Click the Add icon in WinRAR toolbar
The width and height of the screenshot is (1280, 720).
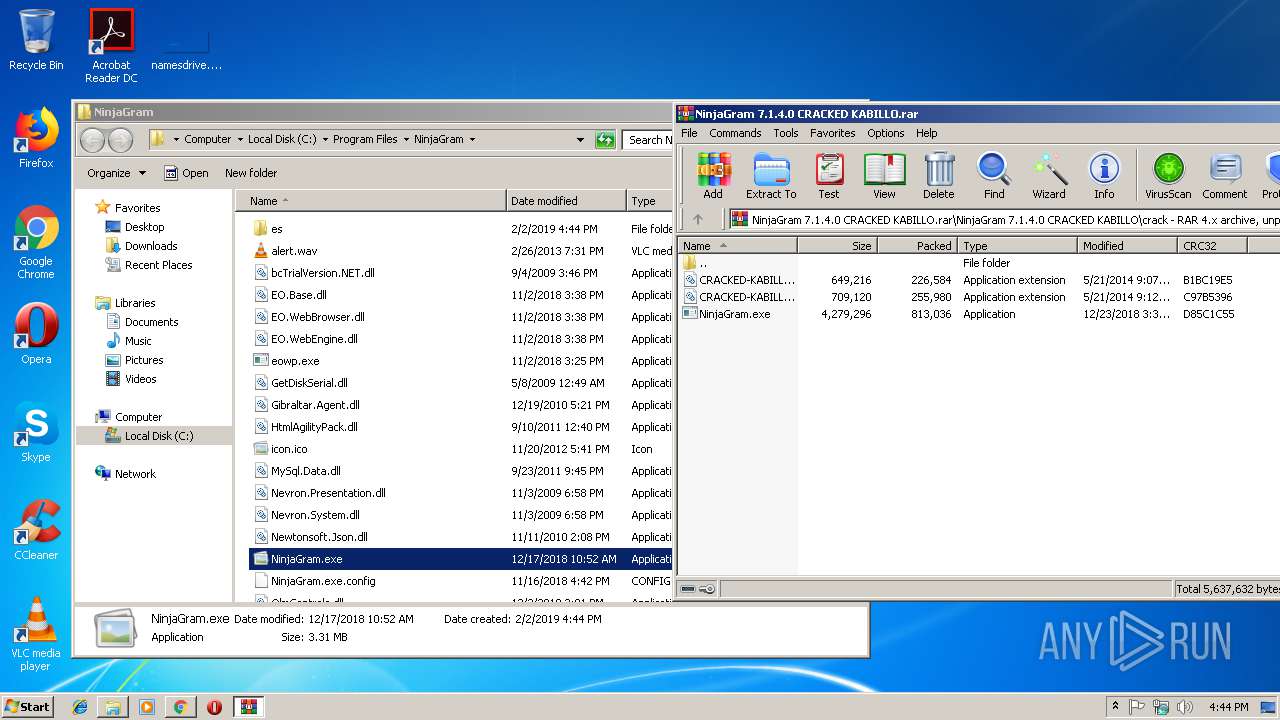[x=713, y=176]
